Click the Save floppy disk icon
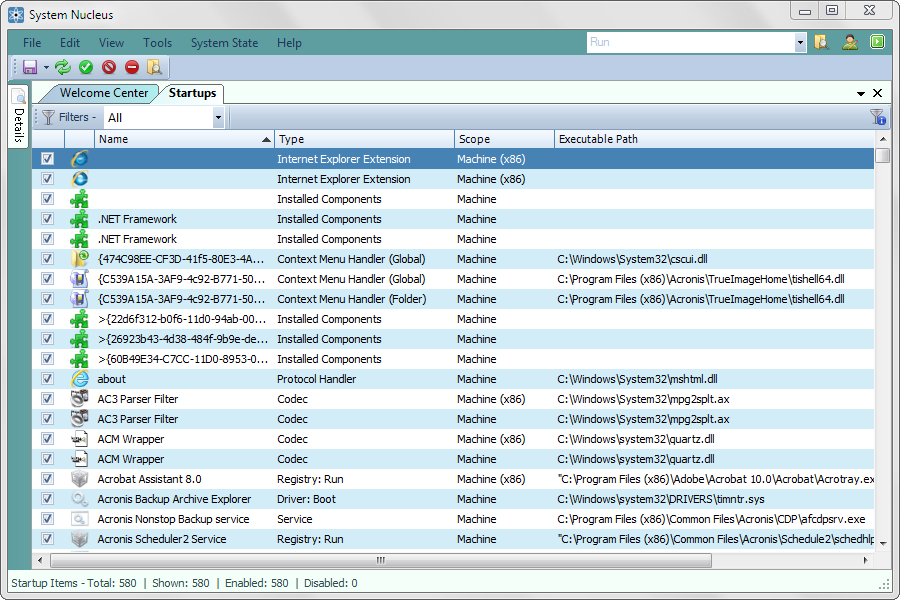 28,66
